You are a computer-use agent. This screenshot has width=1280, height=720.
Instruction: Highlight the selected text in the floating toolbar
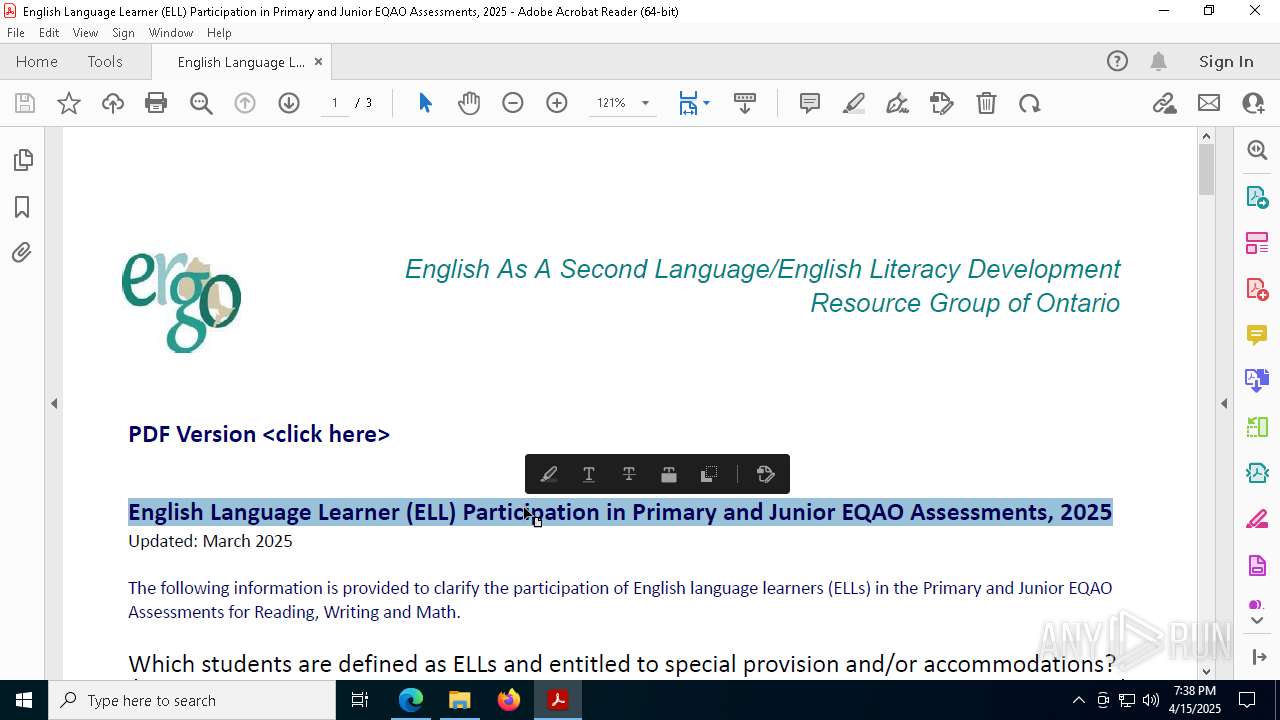point(549,474)
